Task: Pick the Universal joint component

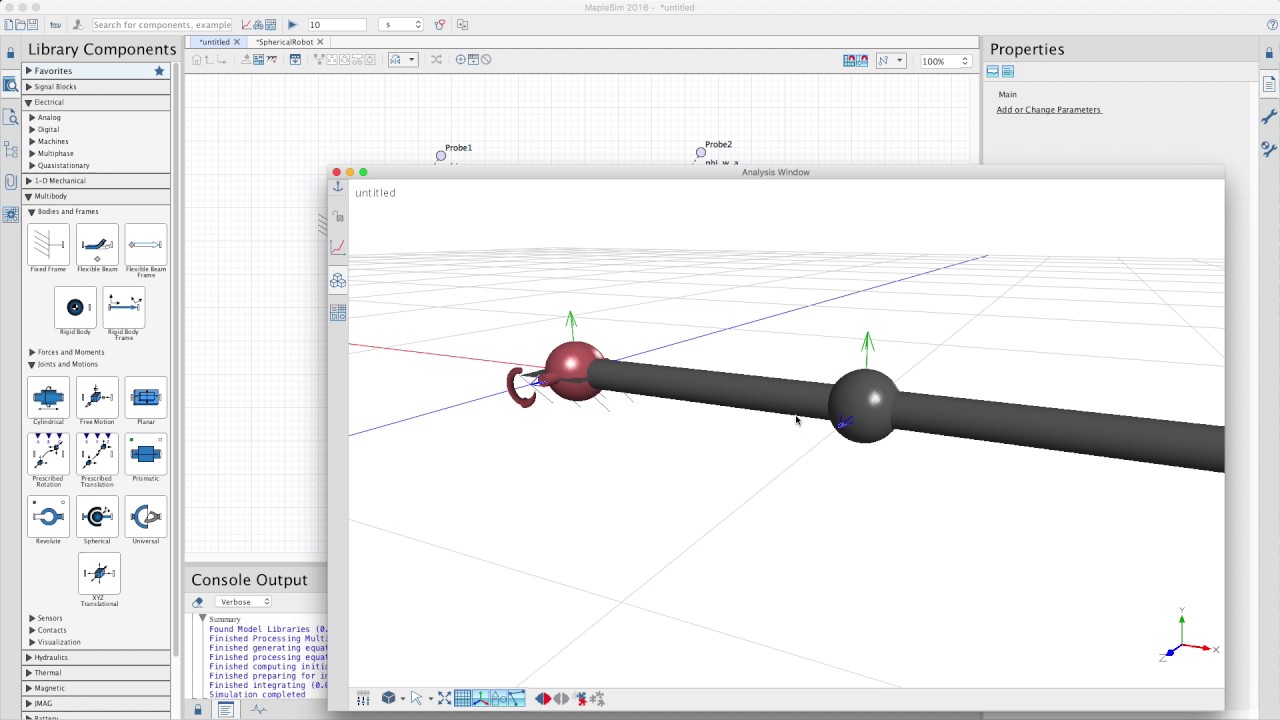Action: click(x=145, y=516)
